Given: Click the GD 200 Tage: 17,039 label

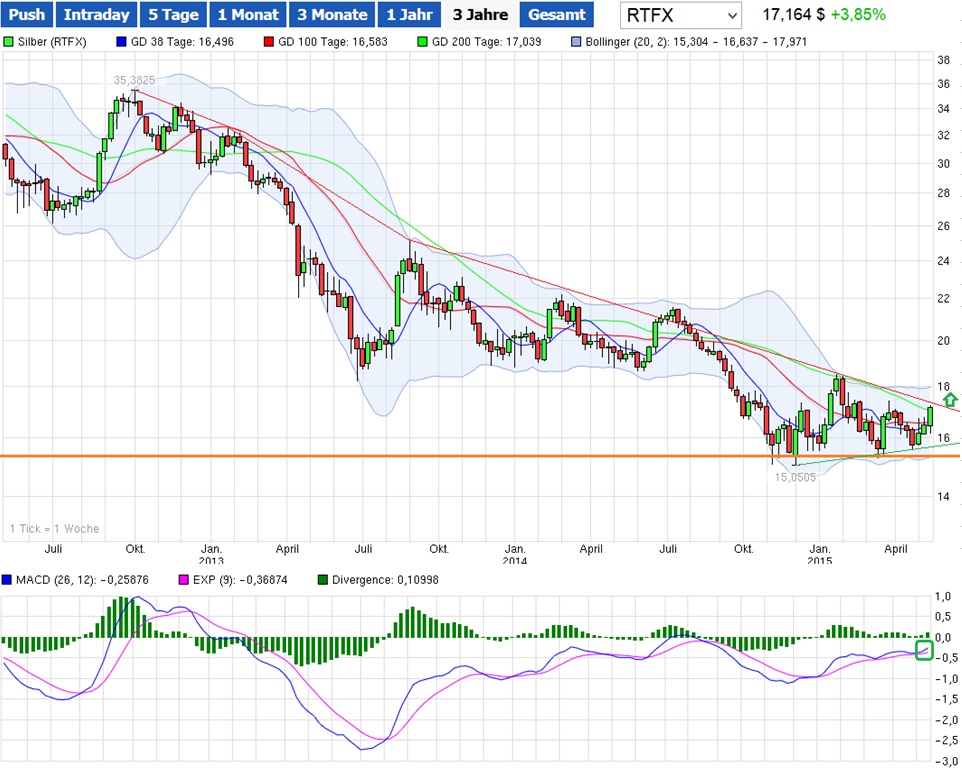Looking at the screenshot, I should 487,42.
